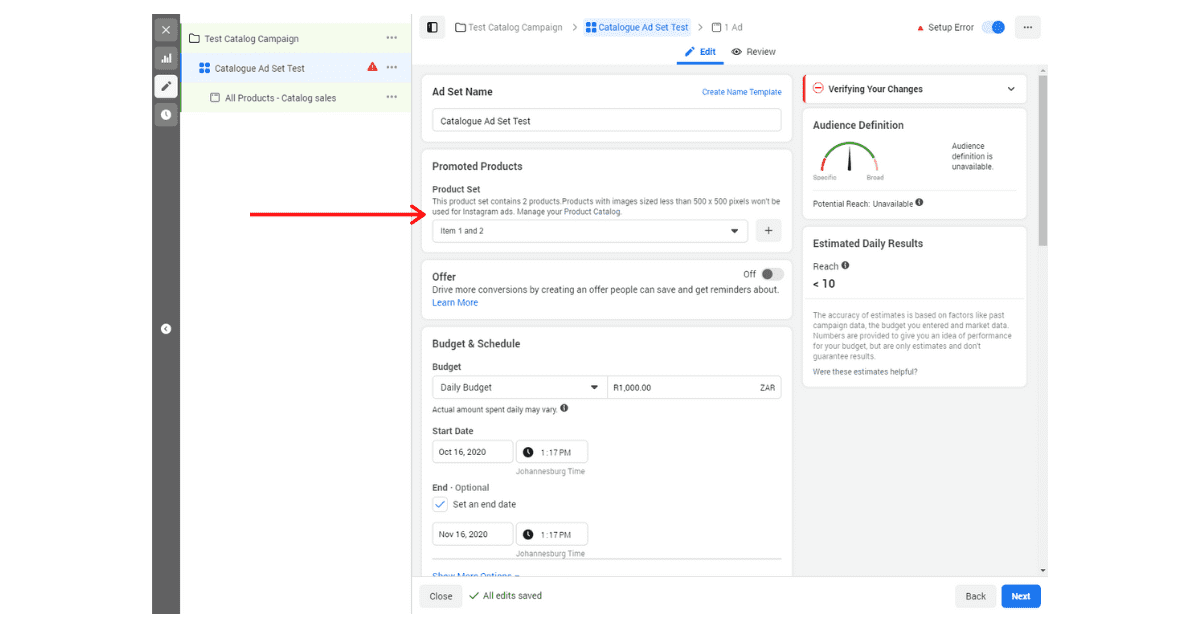
Task: Click Create Name Template link
Action: [742, 92]
